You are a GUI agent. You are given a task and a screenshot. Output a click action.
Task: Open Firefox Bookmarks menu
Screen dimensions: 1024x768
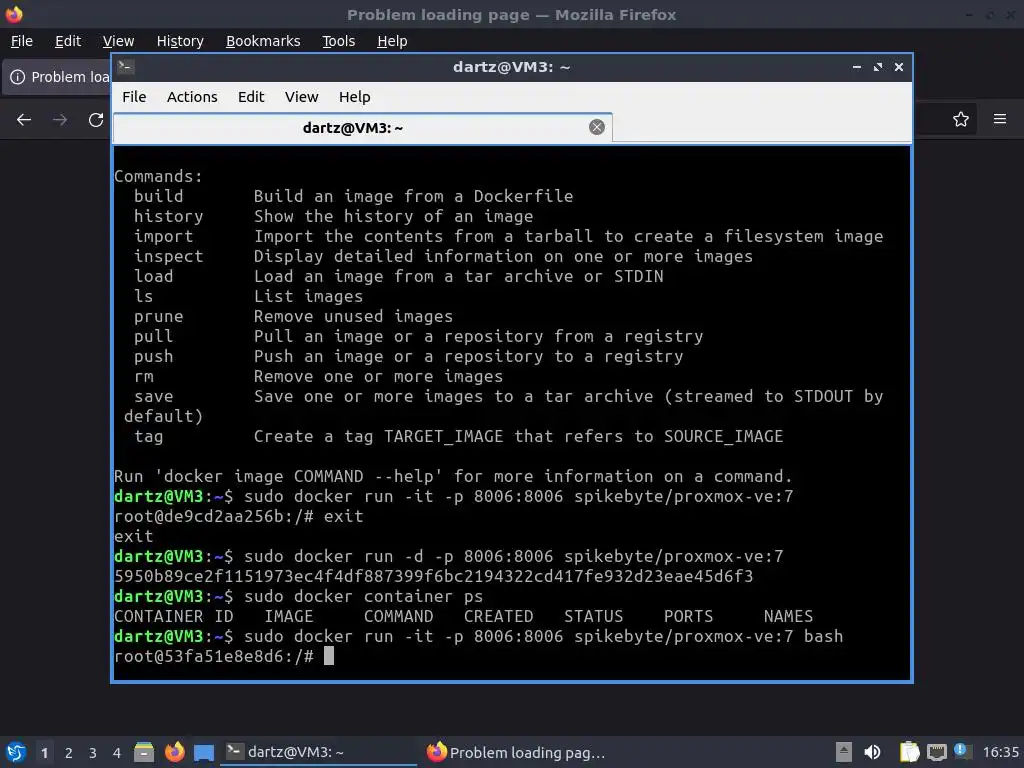263,41
